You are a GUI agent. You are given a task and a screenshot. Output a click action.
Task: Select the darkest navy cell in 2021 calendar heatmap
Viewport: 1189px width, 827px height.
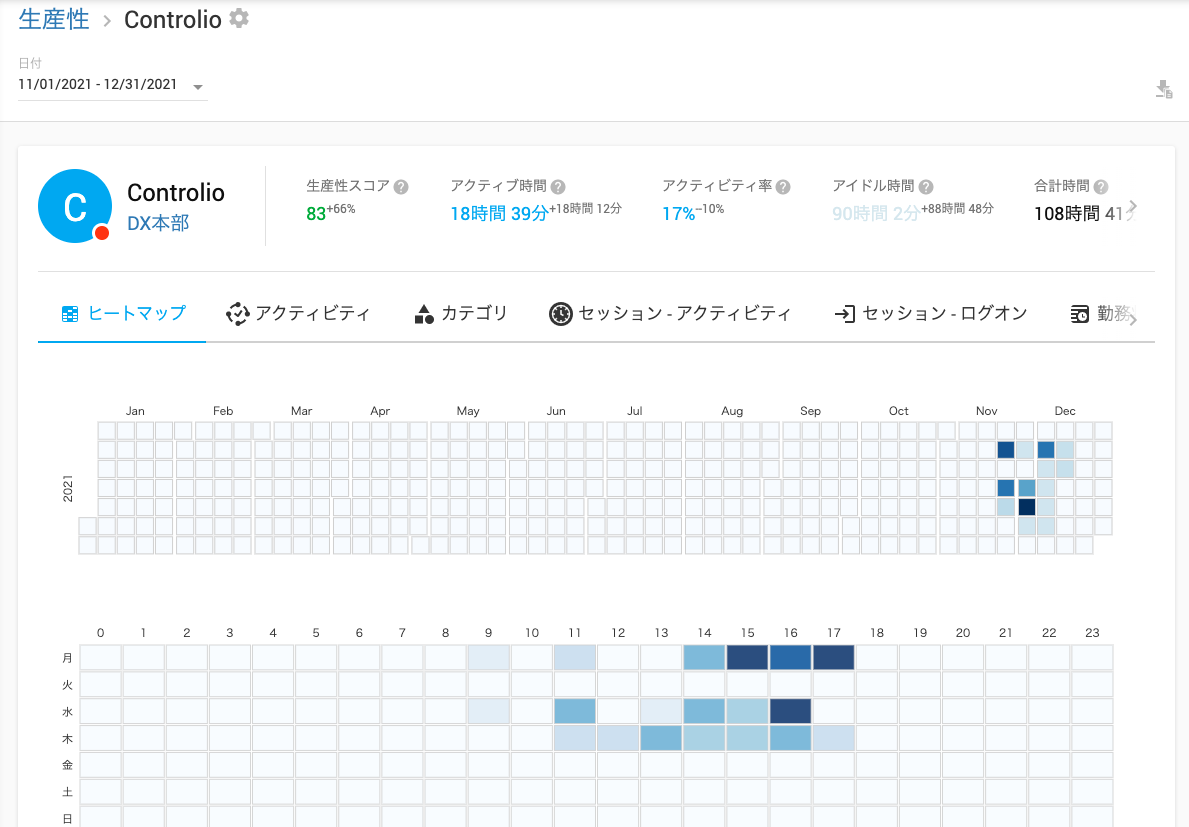click(x=1026, y=506)
